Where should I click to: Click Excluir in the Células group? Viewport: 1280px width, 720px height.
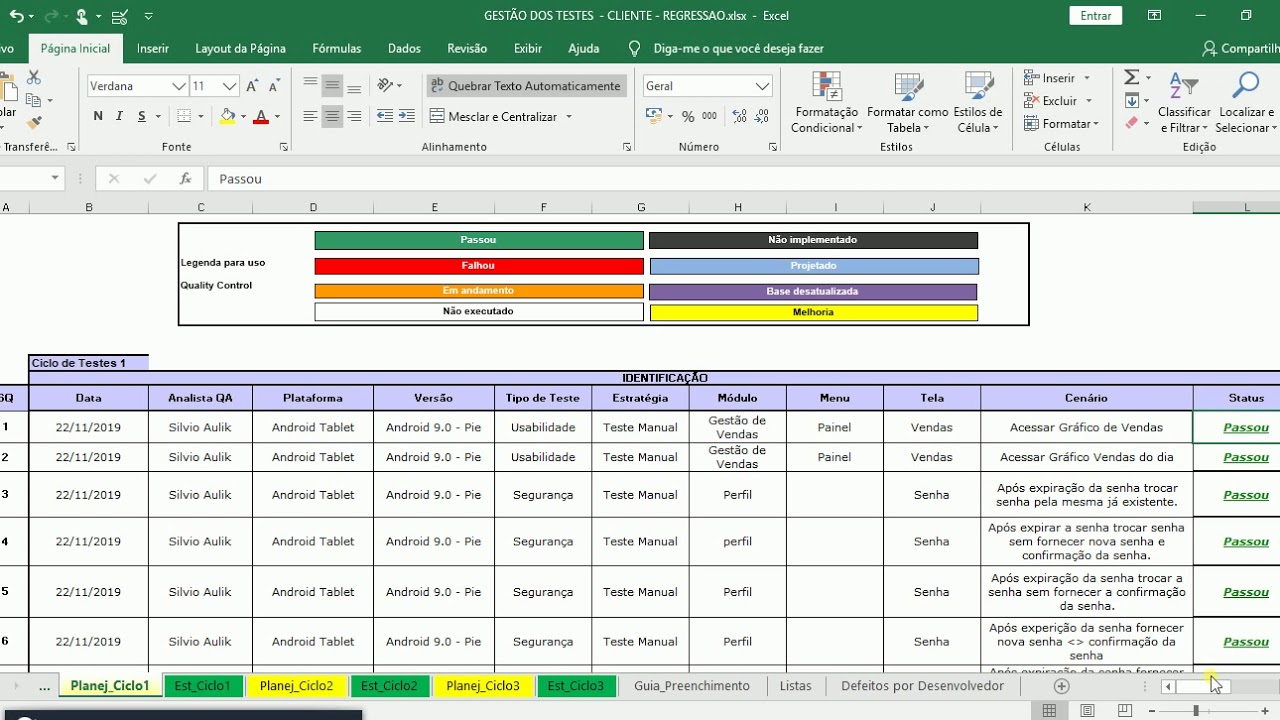(1058, 101)
